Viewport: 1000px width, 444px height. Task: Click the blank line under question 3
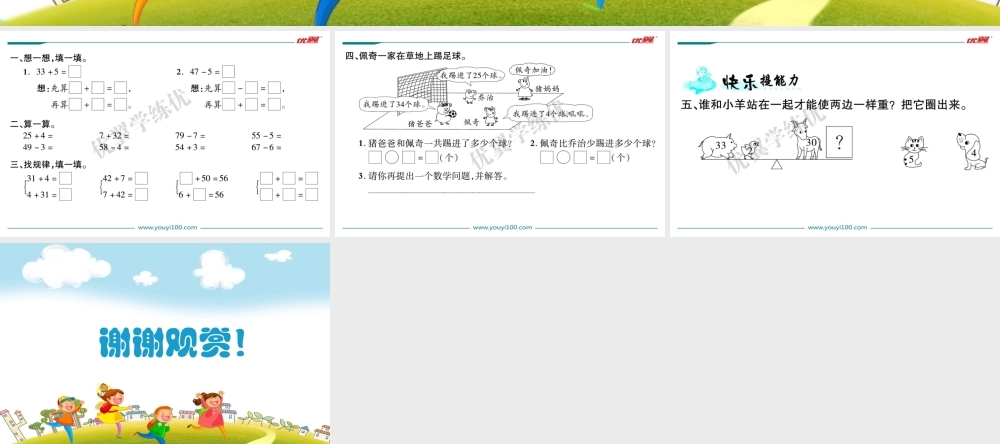pos(450,191)
